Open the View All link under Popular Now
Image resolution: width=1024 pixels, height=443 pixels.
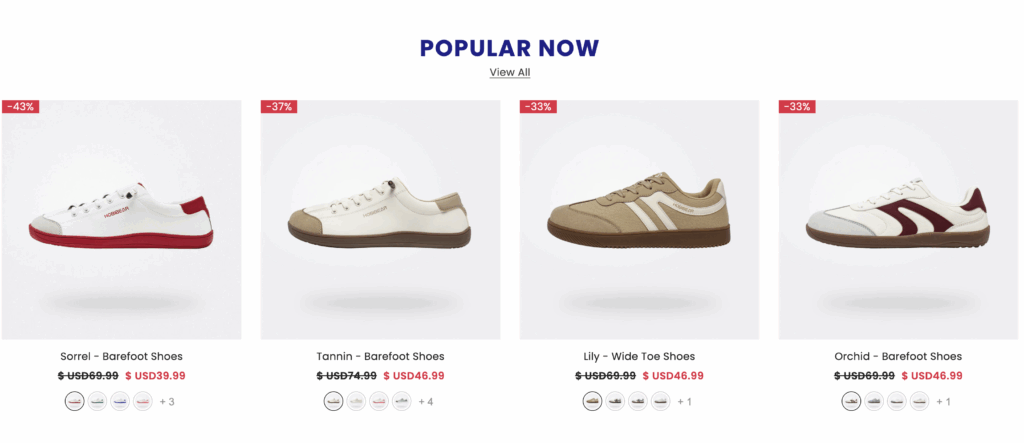pyautogui.click(x=509, y=72)
